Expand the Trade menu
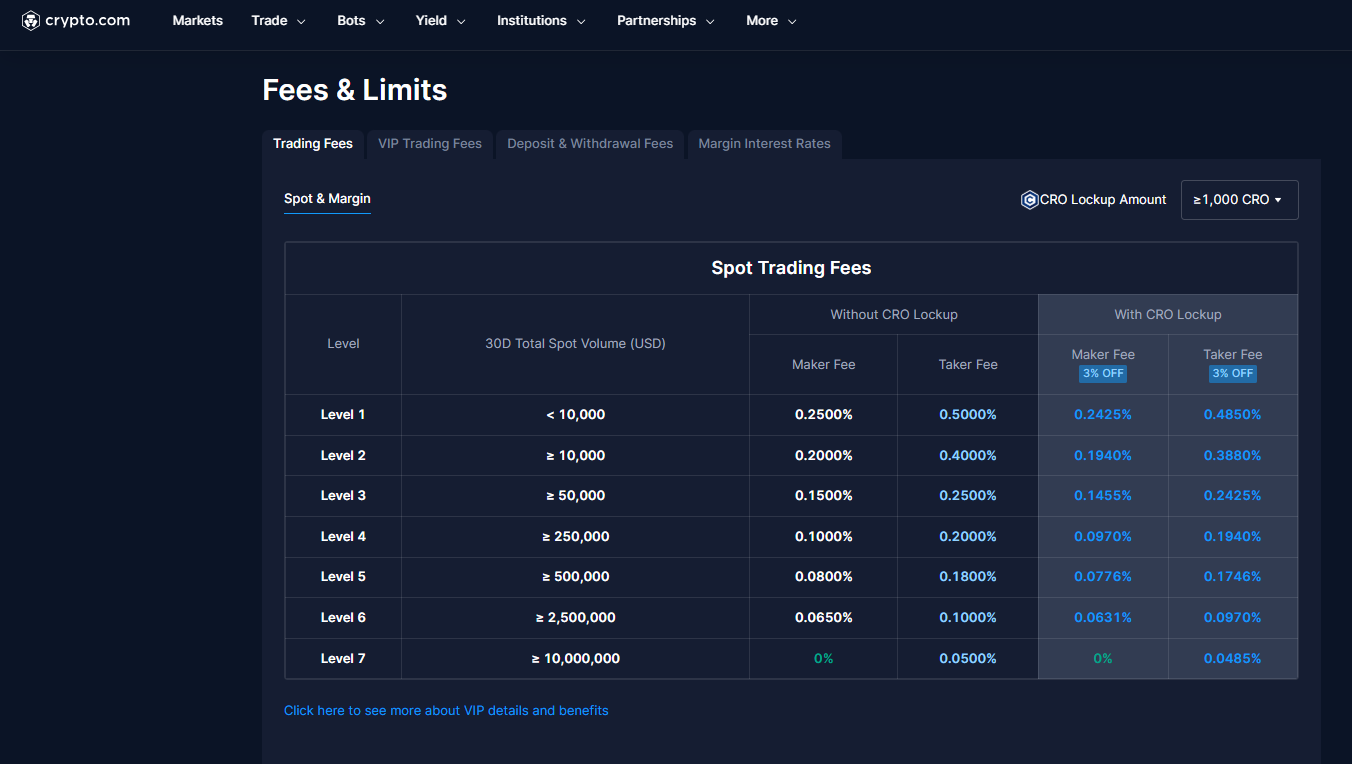 pyautogui.click(x=279, y=20)
